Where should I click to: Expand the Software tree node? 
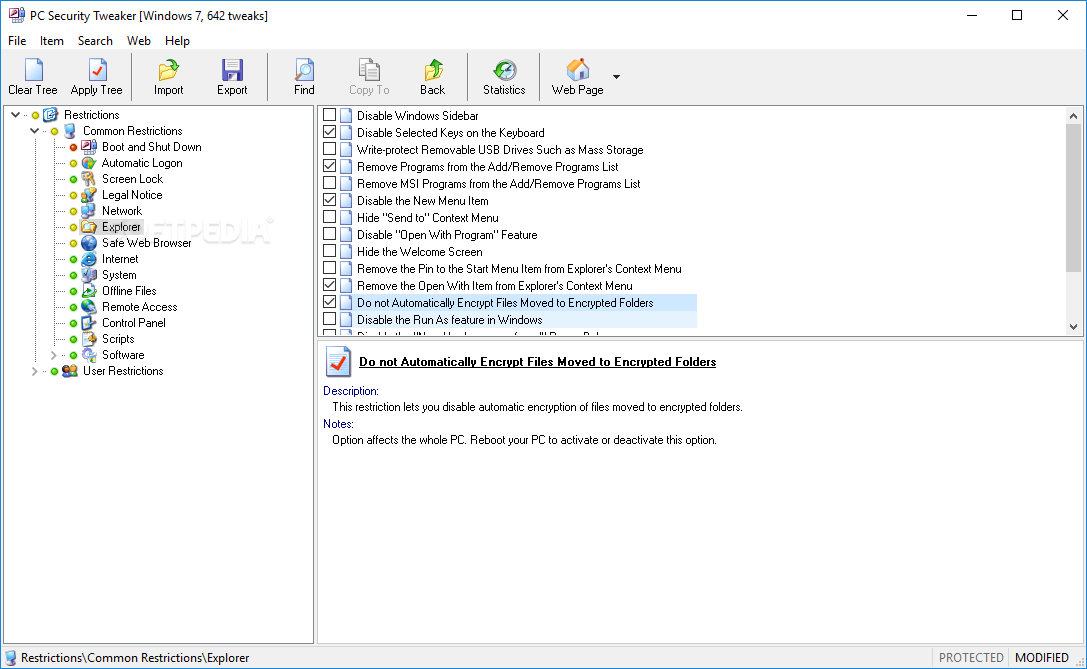[53, 355]
